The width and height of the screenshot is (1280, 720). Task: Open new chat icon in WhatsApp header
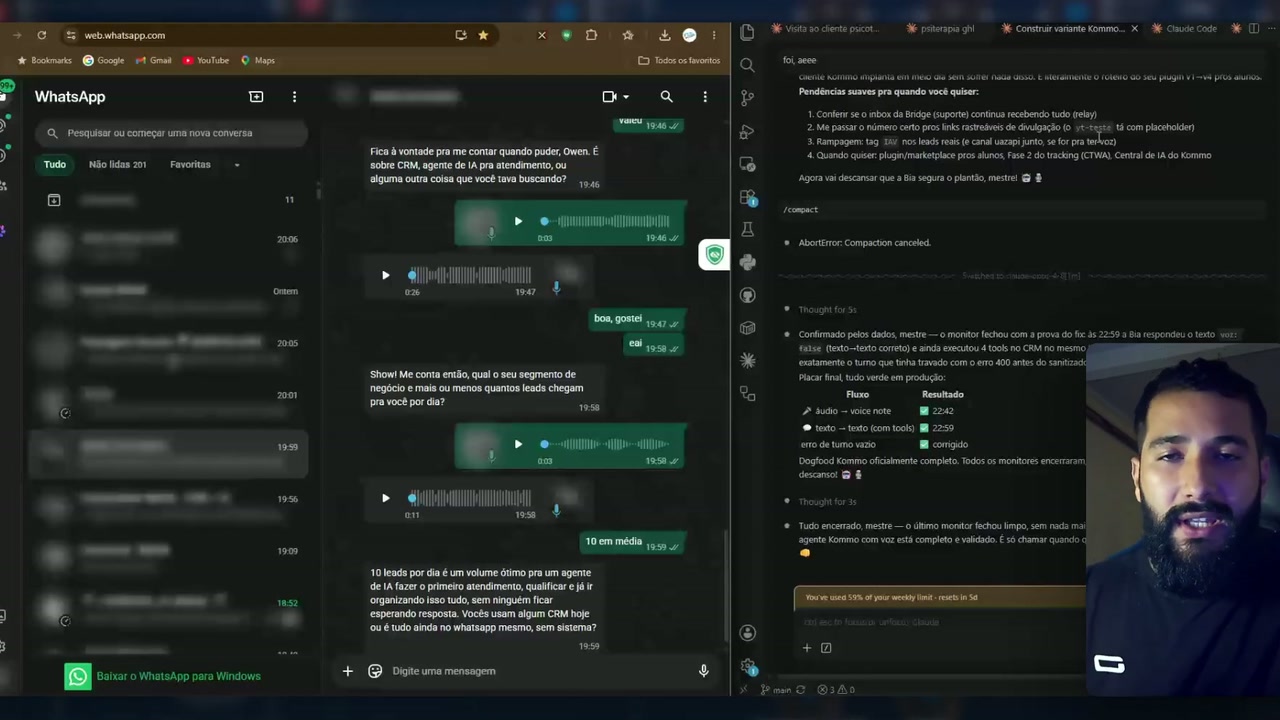(x=256, y=97)
